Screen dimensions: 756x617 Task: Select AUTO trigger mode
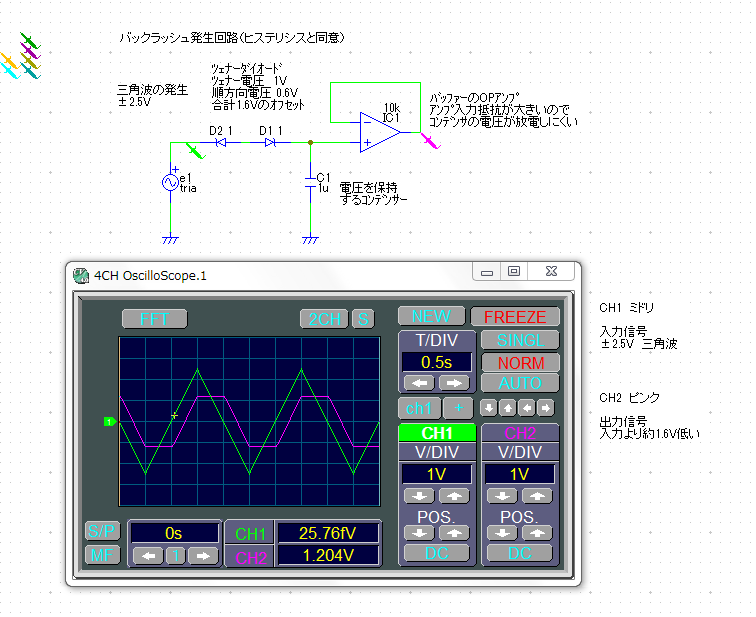520,383
